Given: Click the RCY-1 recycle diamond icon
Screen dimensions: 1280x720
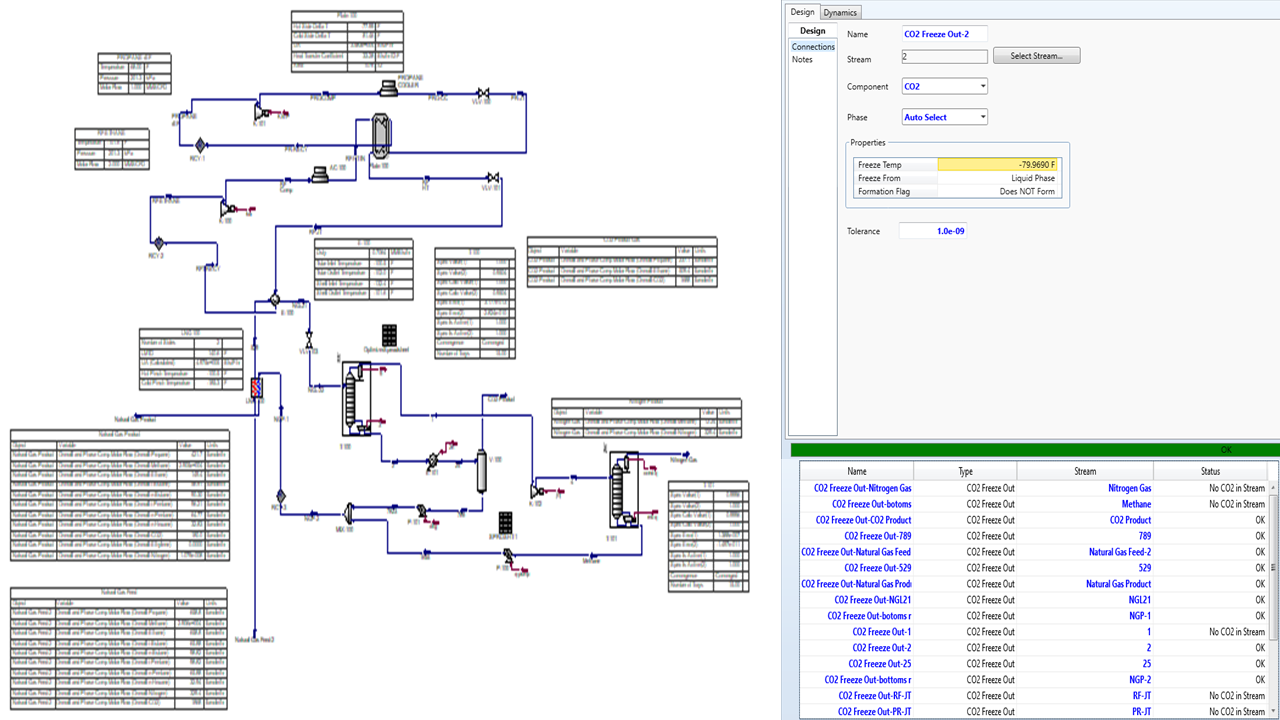Looking at the screenshot, I should 199,145.
